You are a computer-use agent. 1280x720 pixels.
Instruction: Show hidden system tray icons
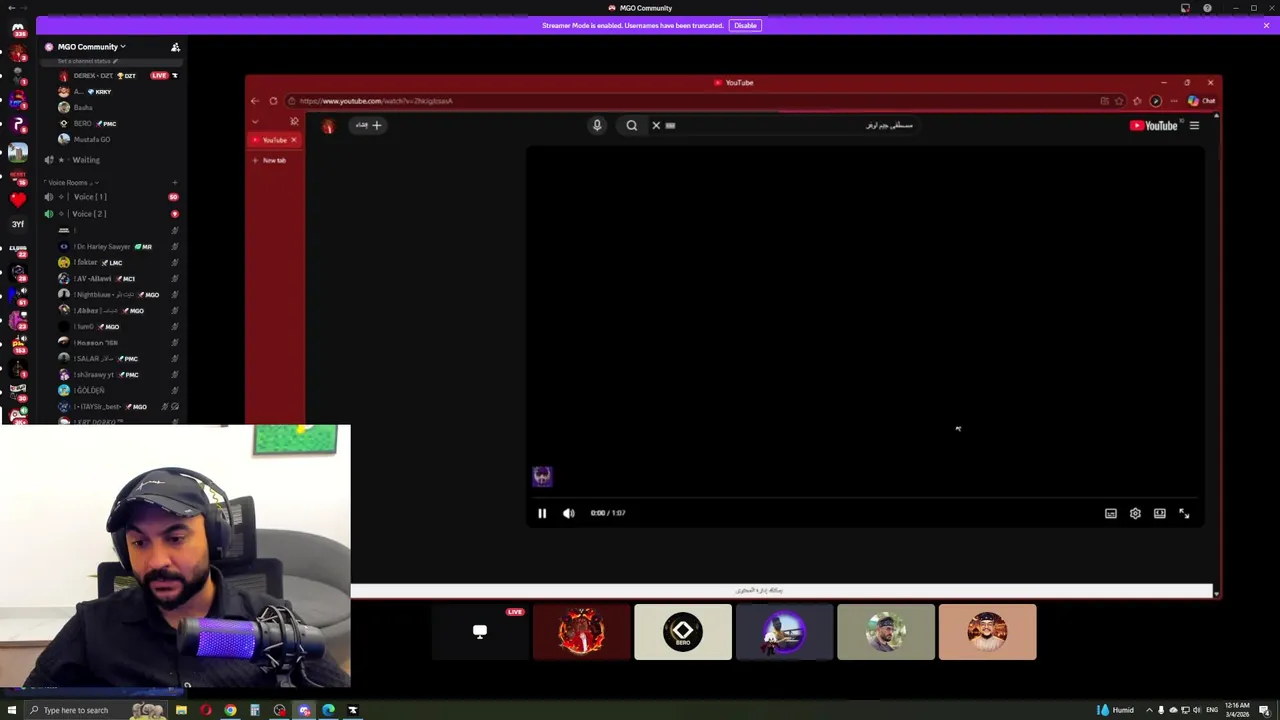click(1148, 710)
